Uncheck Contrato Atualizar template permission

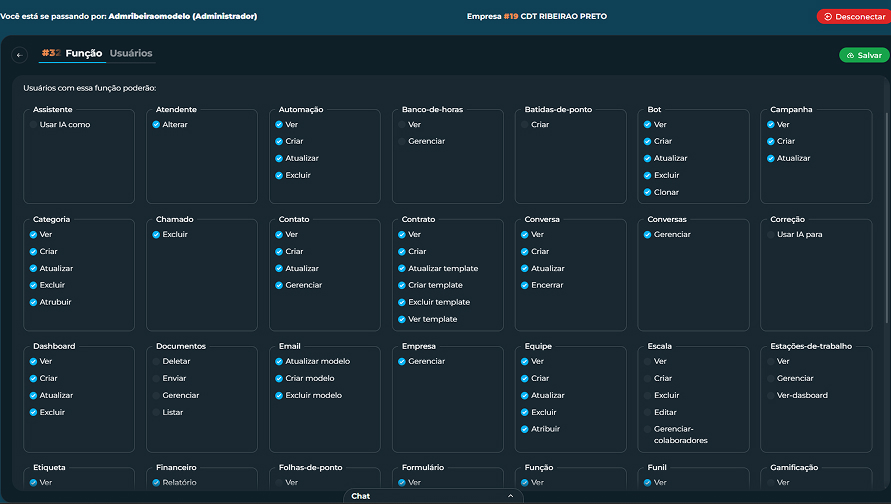point(402,269)
